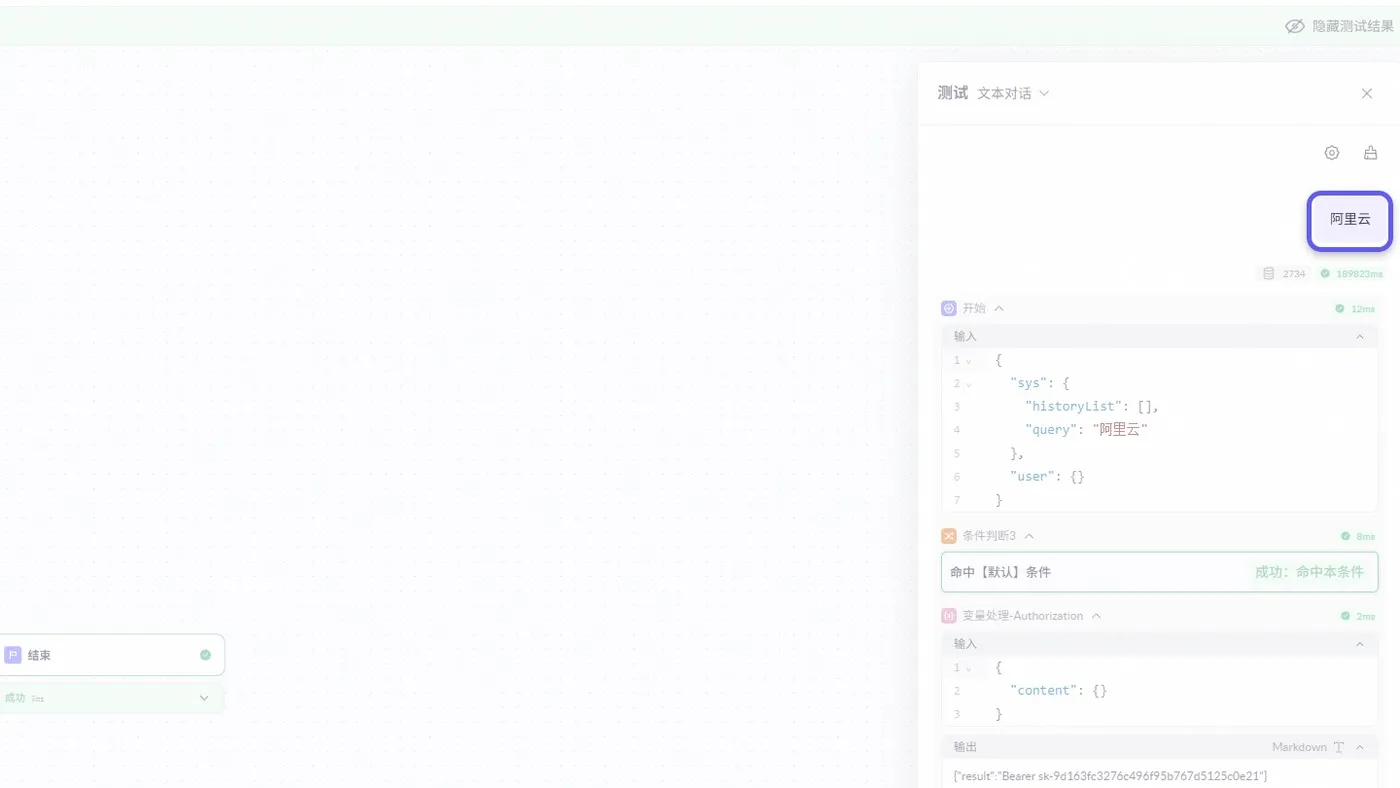Click the 输出 header label

[x=965, y=747]
